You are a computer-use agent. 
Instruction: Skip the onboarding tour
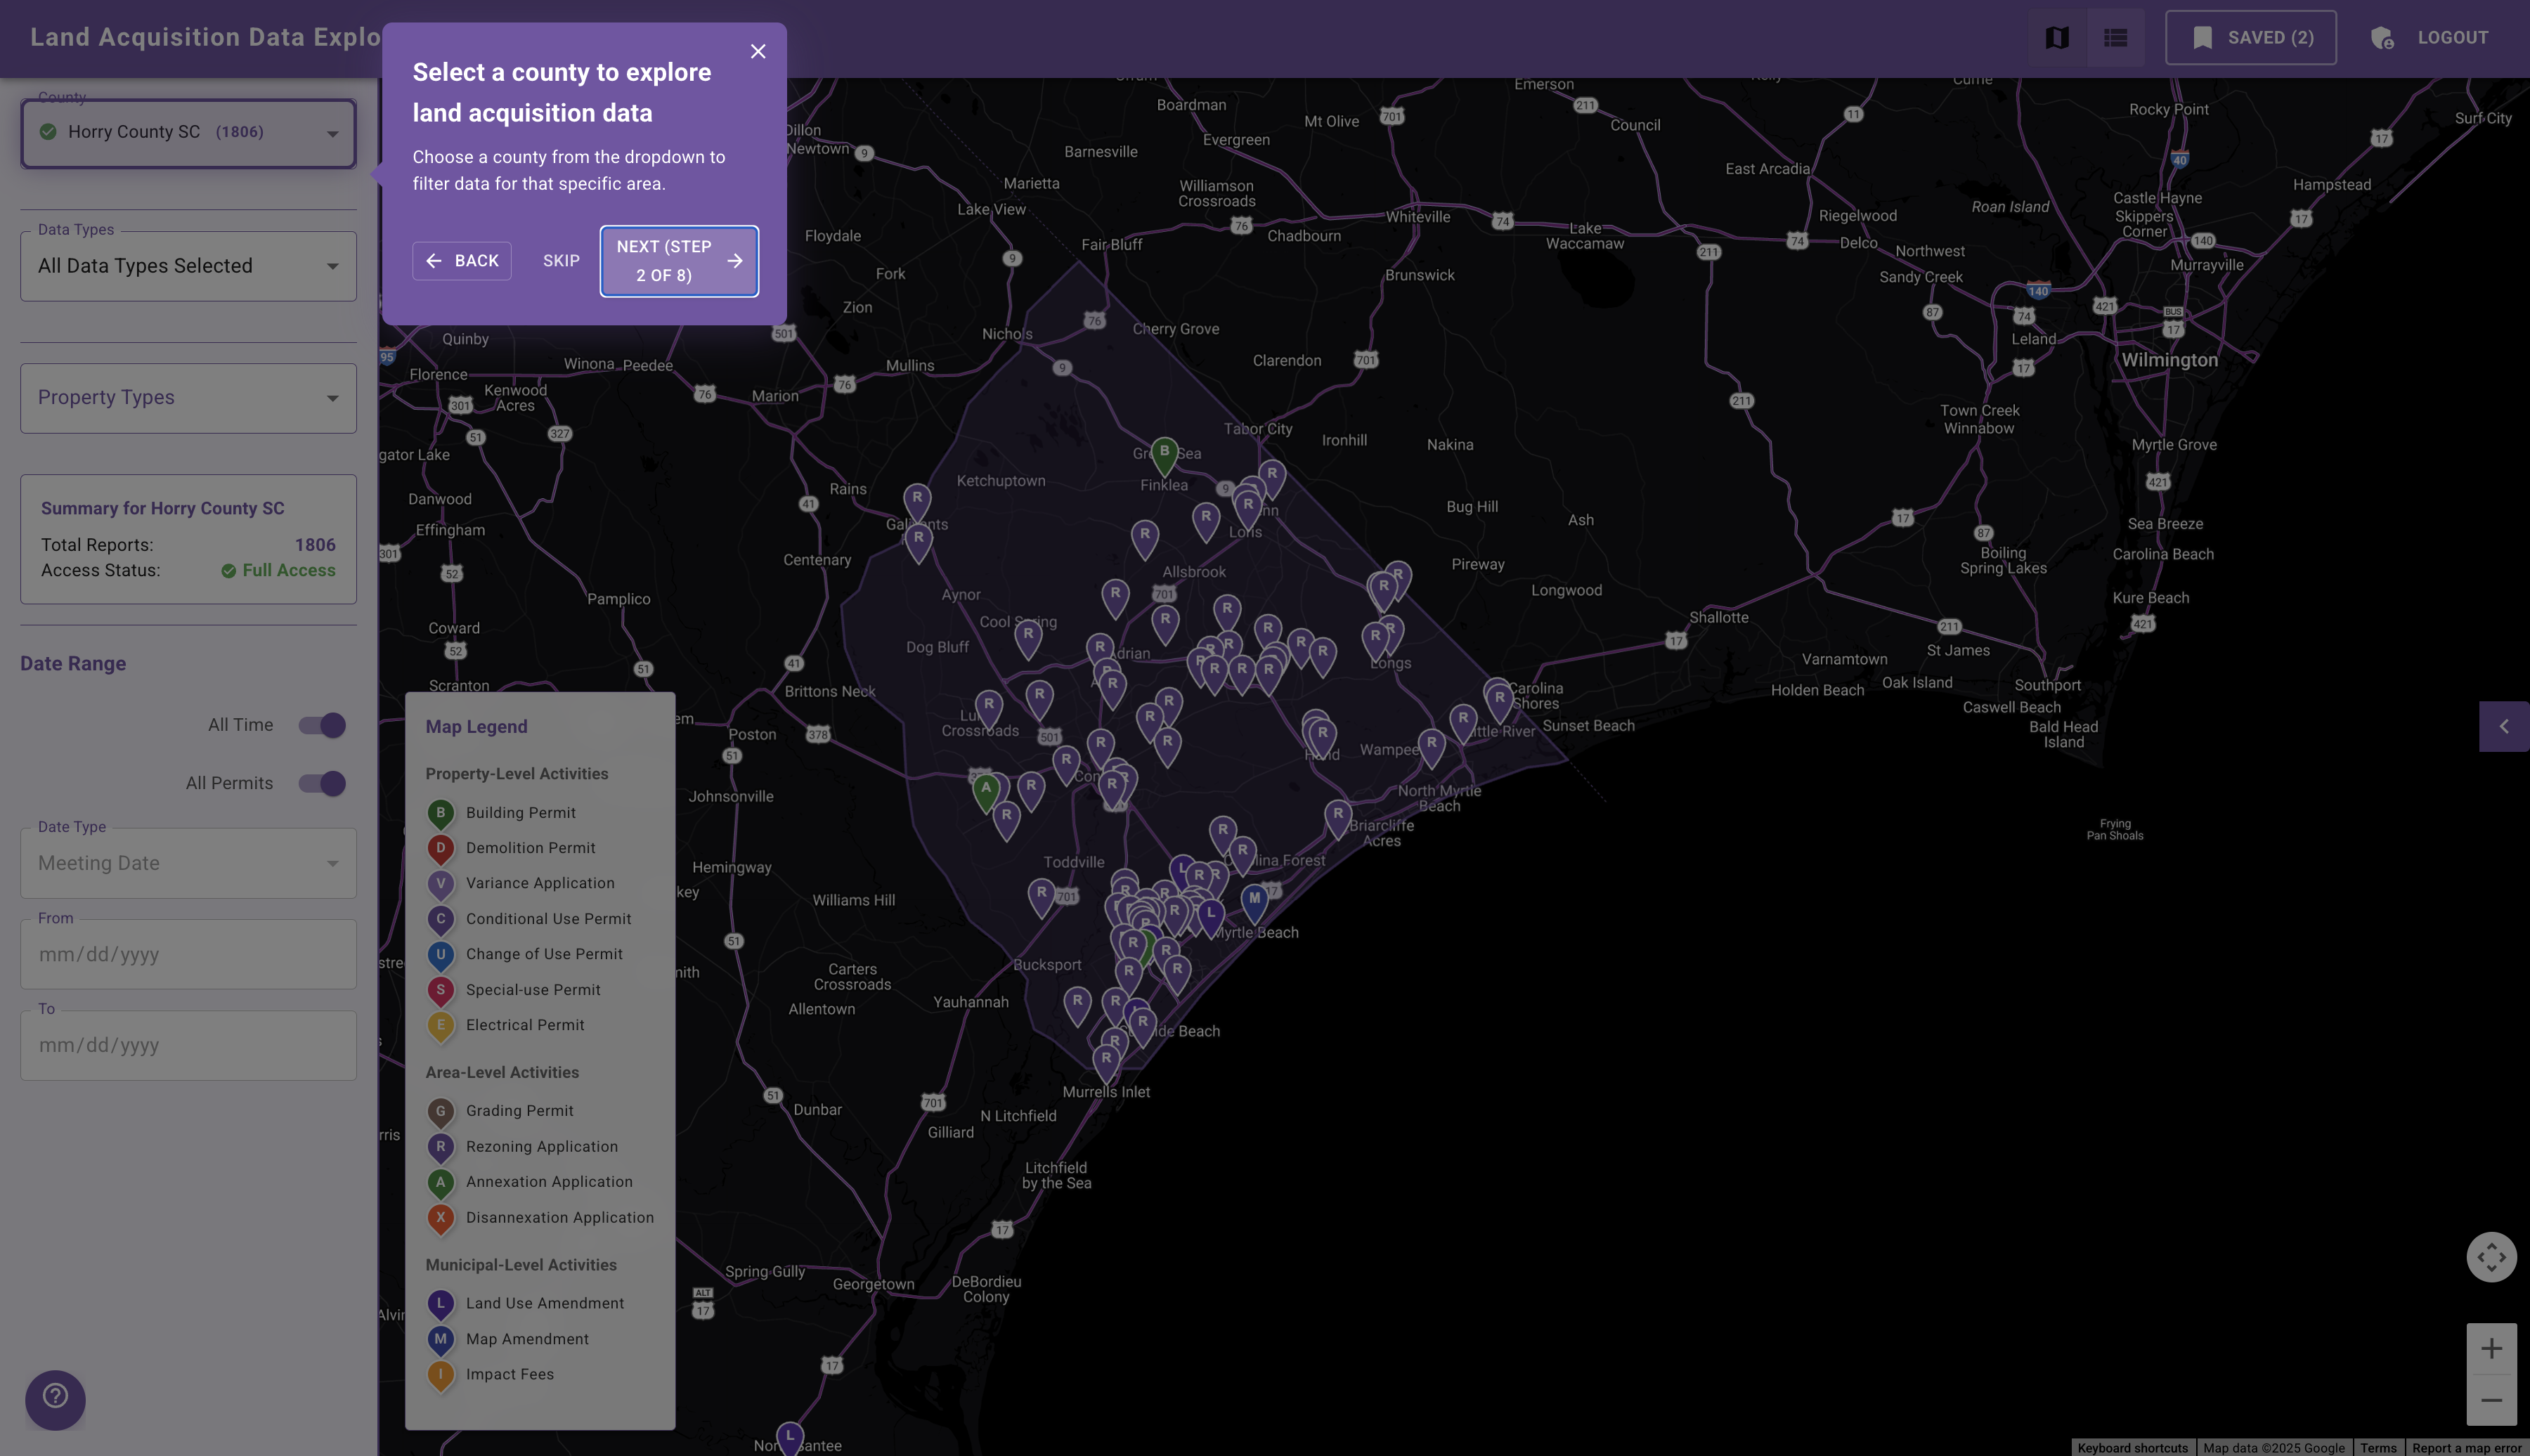coord(560,260)
